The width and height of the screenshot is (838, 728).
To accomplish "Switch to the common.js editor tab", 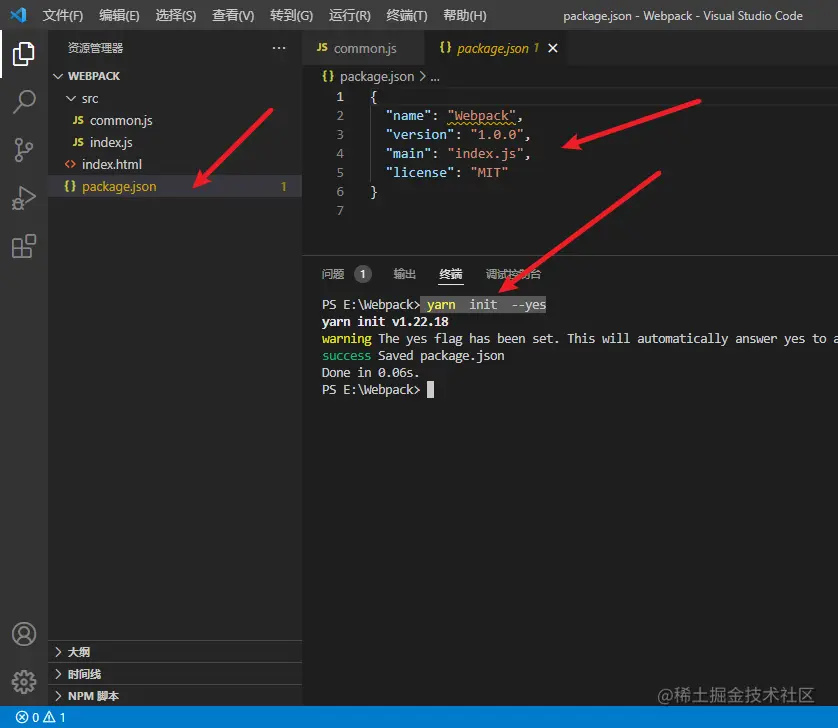I will (x=363, y=48).
